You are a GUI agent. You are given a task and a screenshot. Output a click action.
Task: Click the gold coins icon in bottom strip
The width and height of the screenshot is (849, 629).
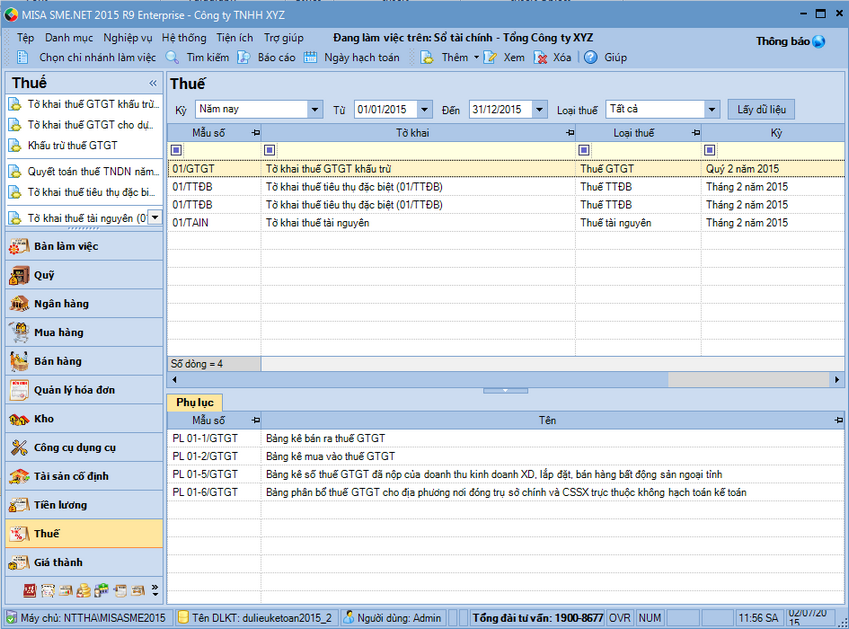(x=83, y=591)
